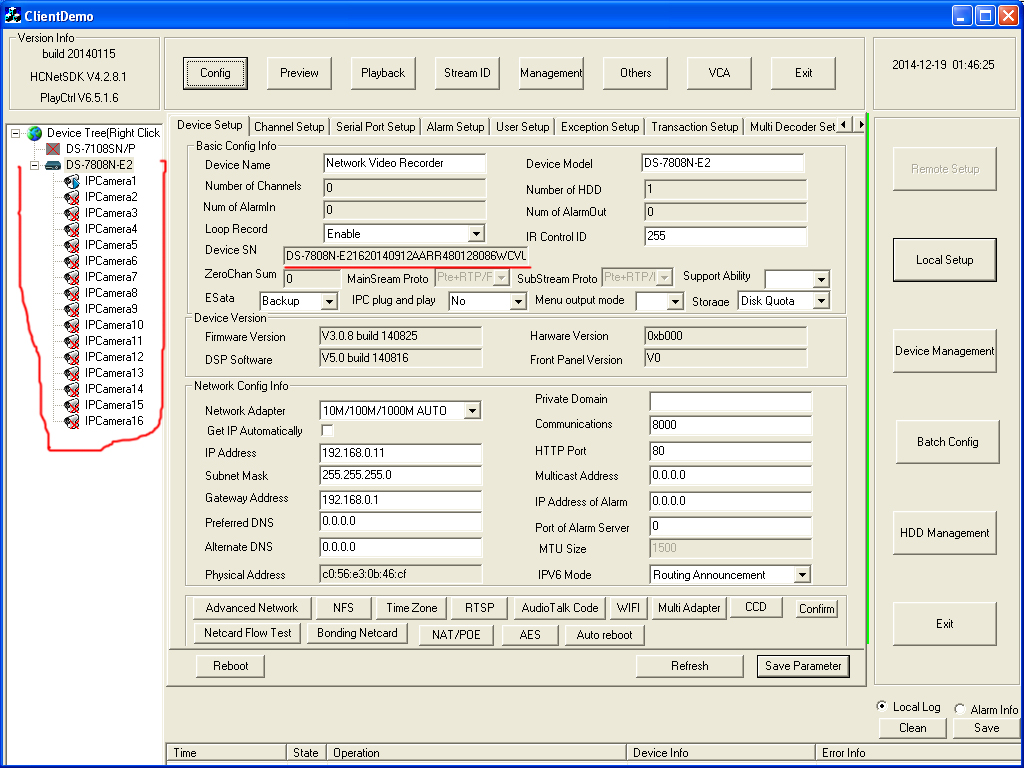This screenshot has width=1024, height=768.
Task: Open the Network Adapter dropdown
Action: pos(472,411)
